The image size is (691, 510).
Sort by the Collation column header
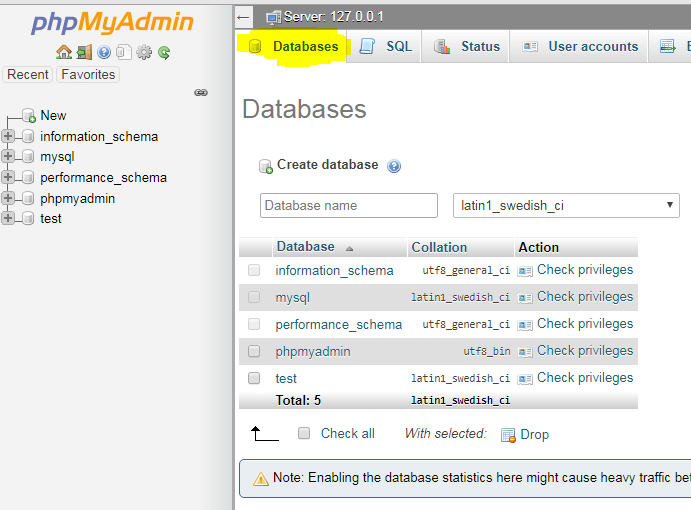(x=439, y=247)
